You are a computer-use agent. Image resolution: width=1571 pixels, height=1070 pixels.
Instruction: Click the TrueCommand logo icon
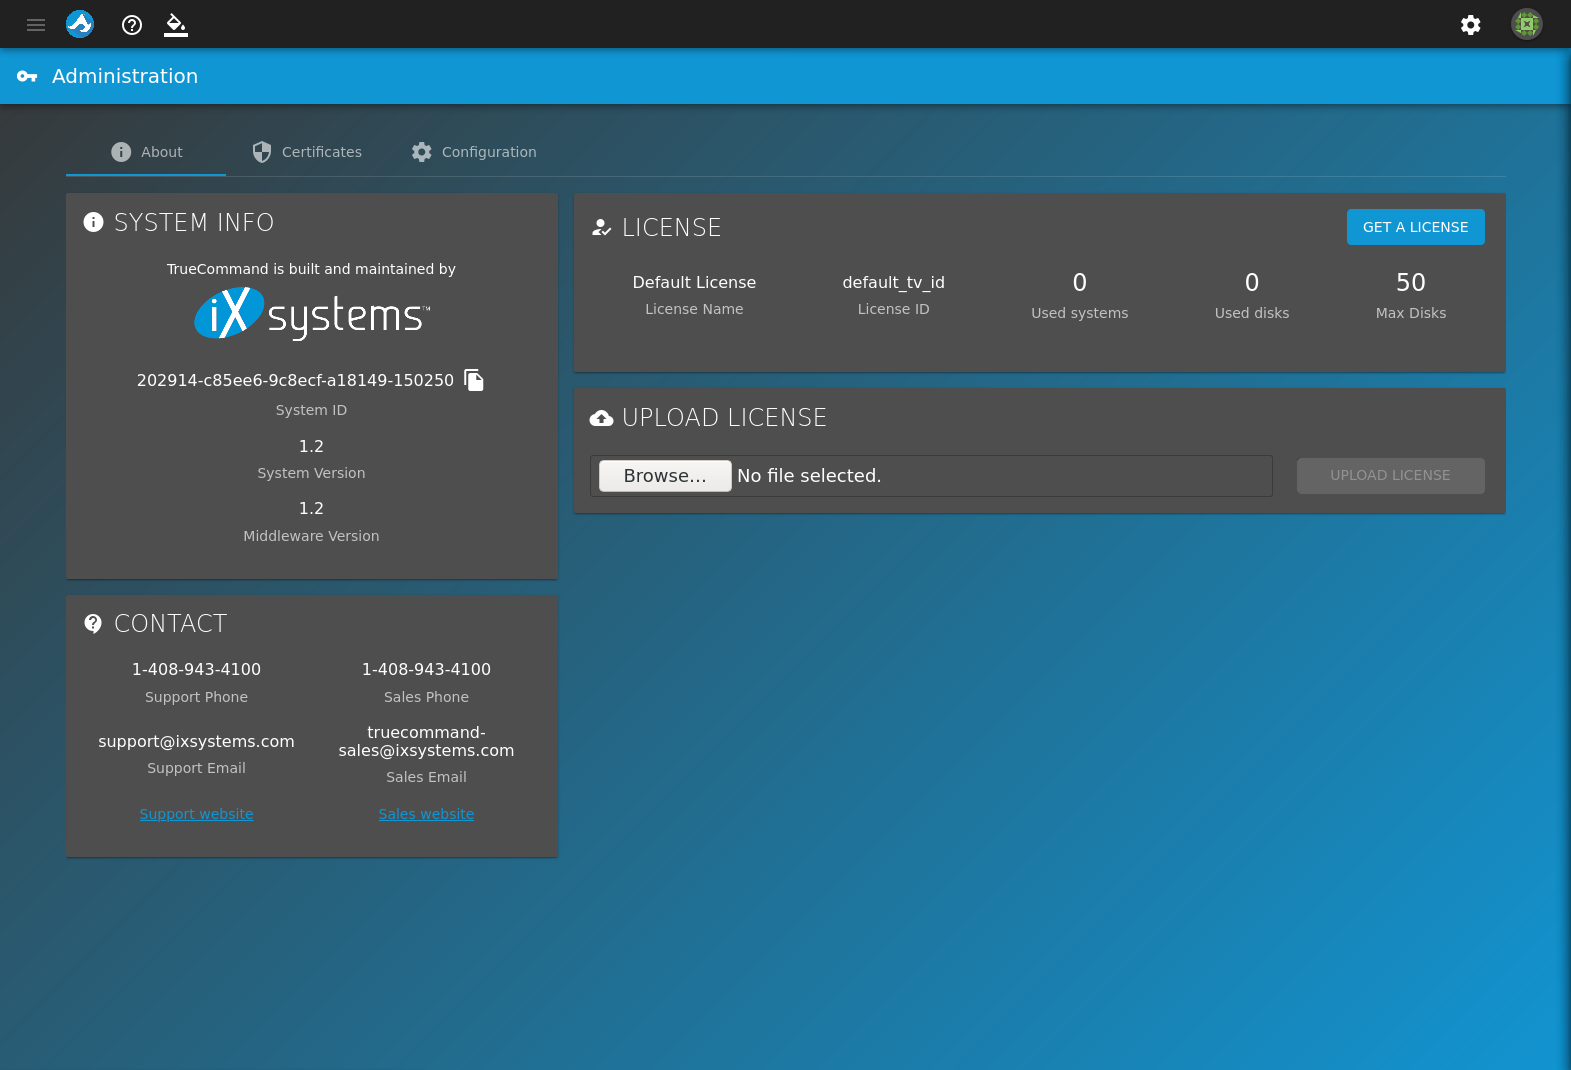(x=80, y=24)
